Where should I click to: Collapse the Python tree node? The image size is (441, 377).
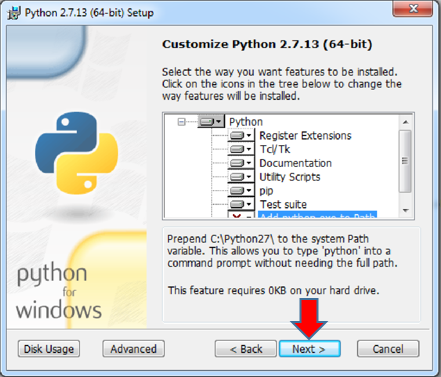pos(181,122)
